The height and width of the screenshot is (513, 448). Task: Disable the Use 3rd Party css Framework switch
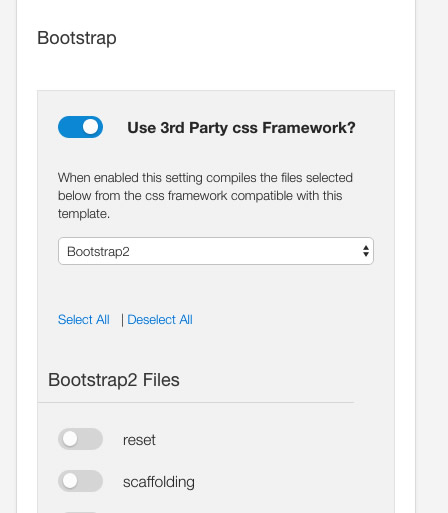pos(80,127)
